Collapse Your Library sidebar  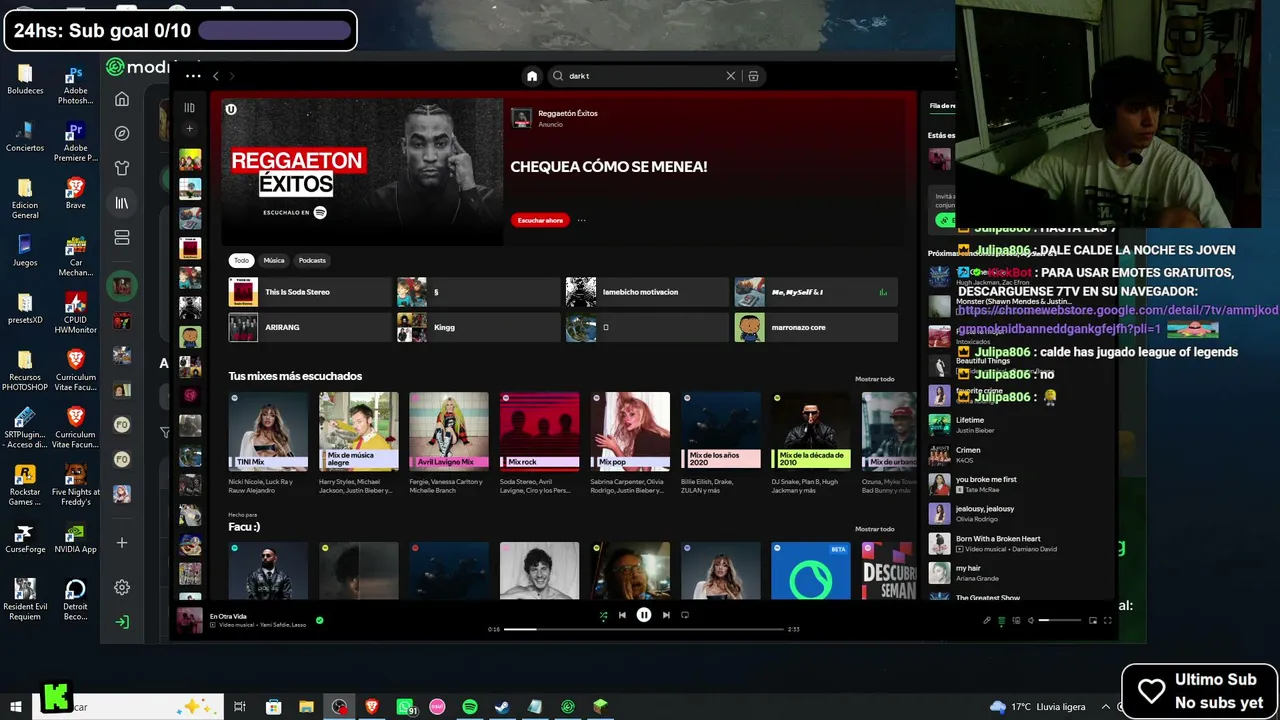[189, 108]
